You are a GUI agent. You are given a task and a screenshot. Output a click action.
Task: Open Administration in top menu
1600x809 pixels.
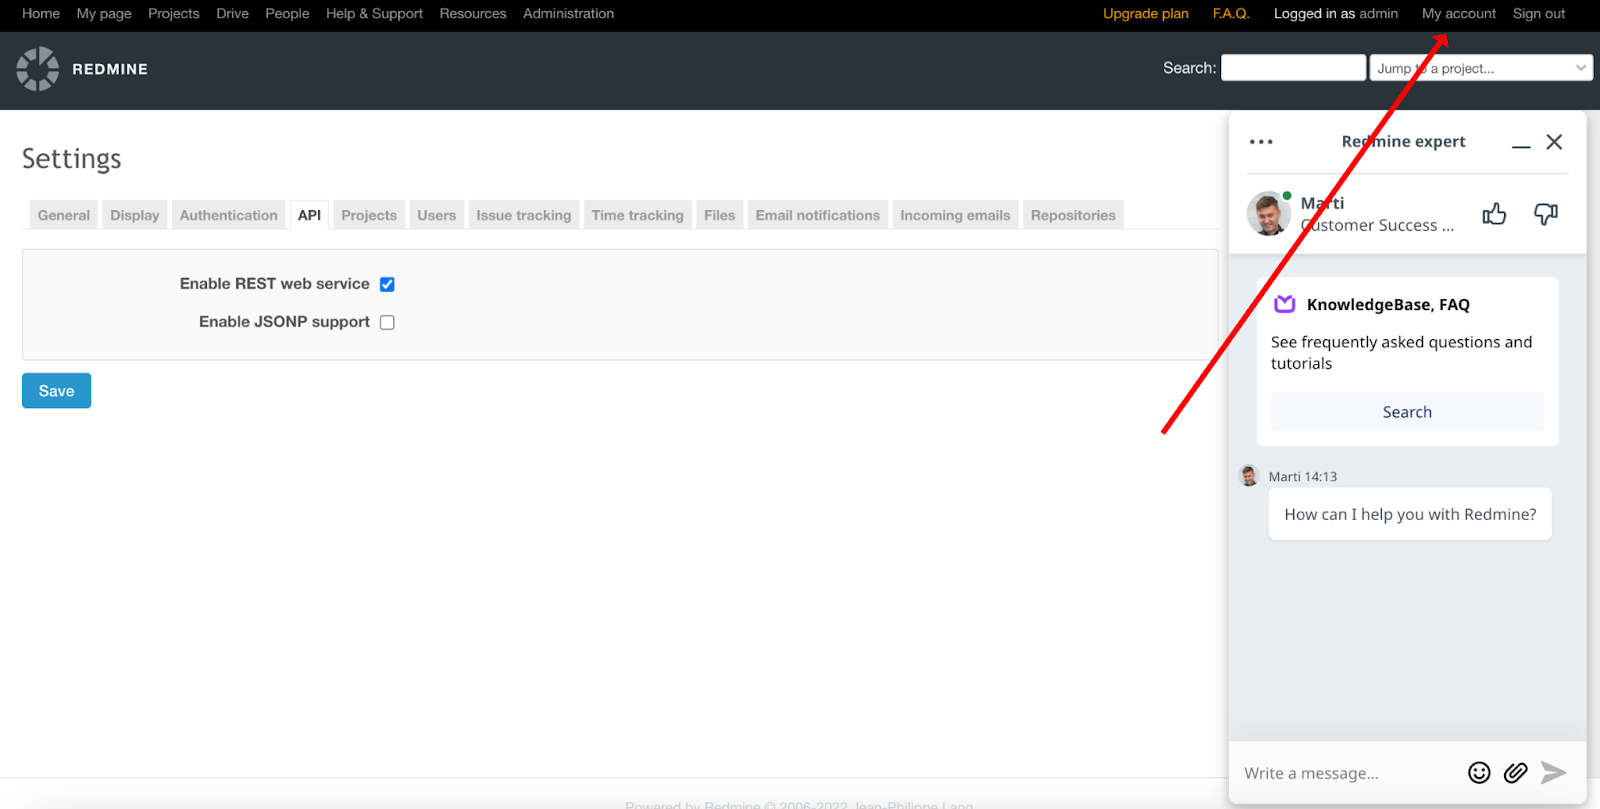click(569, 13)
